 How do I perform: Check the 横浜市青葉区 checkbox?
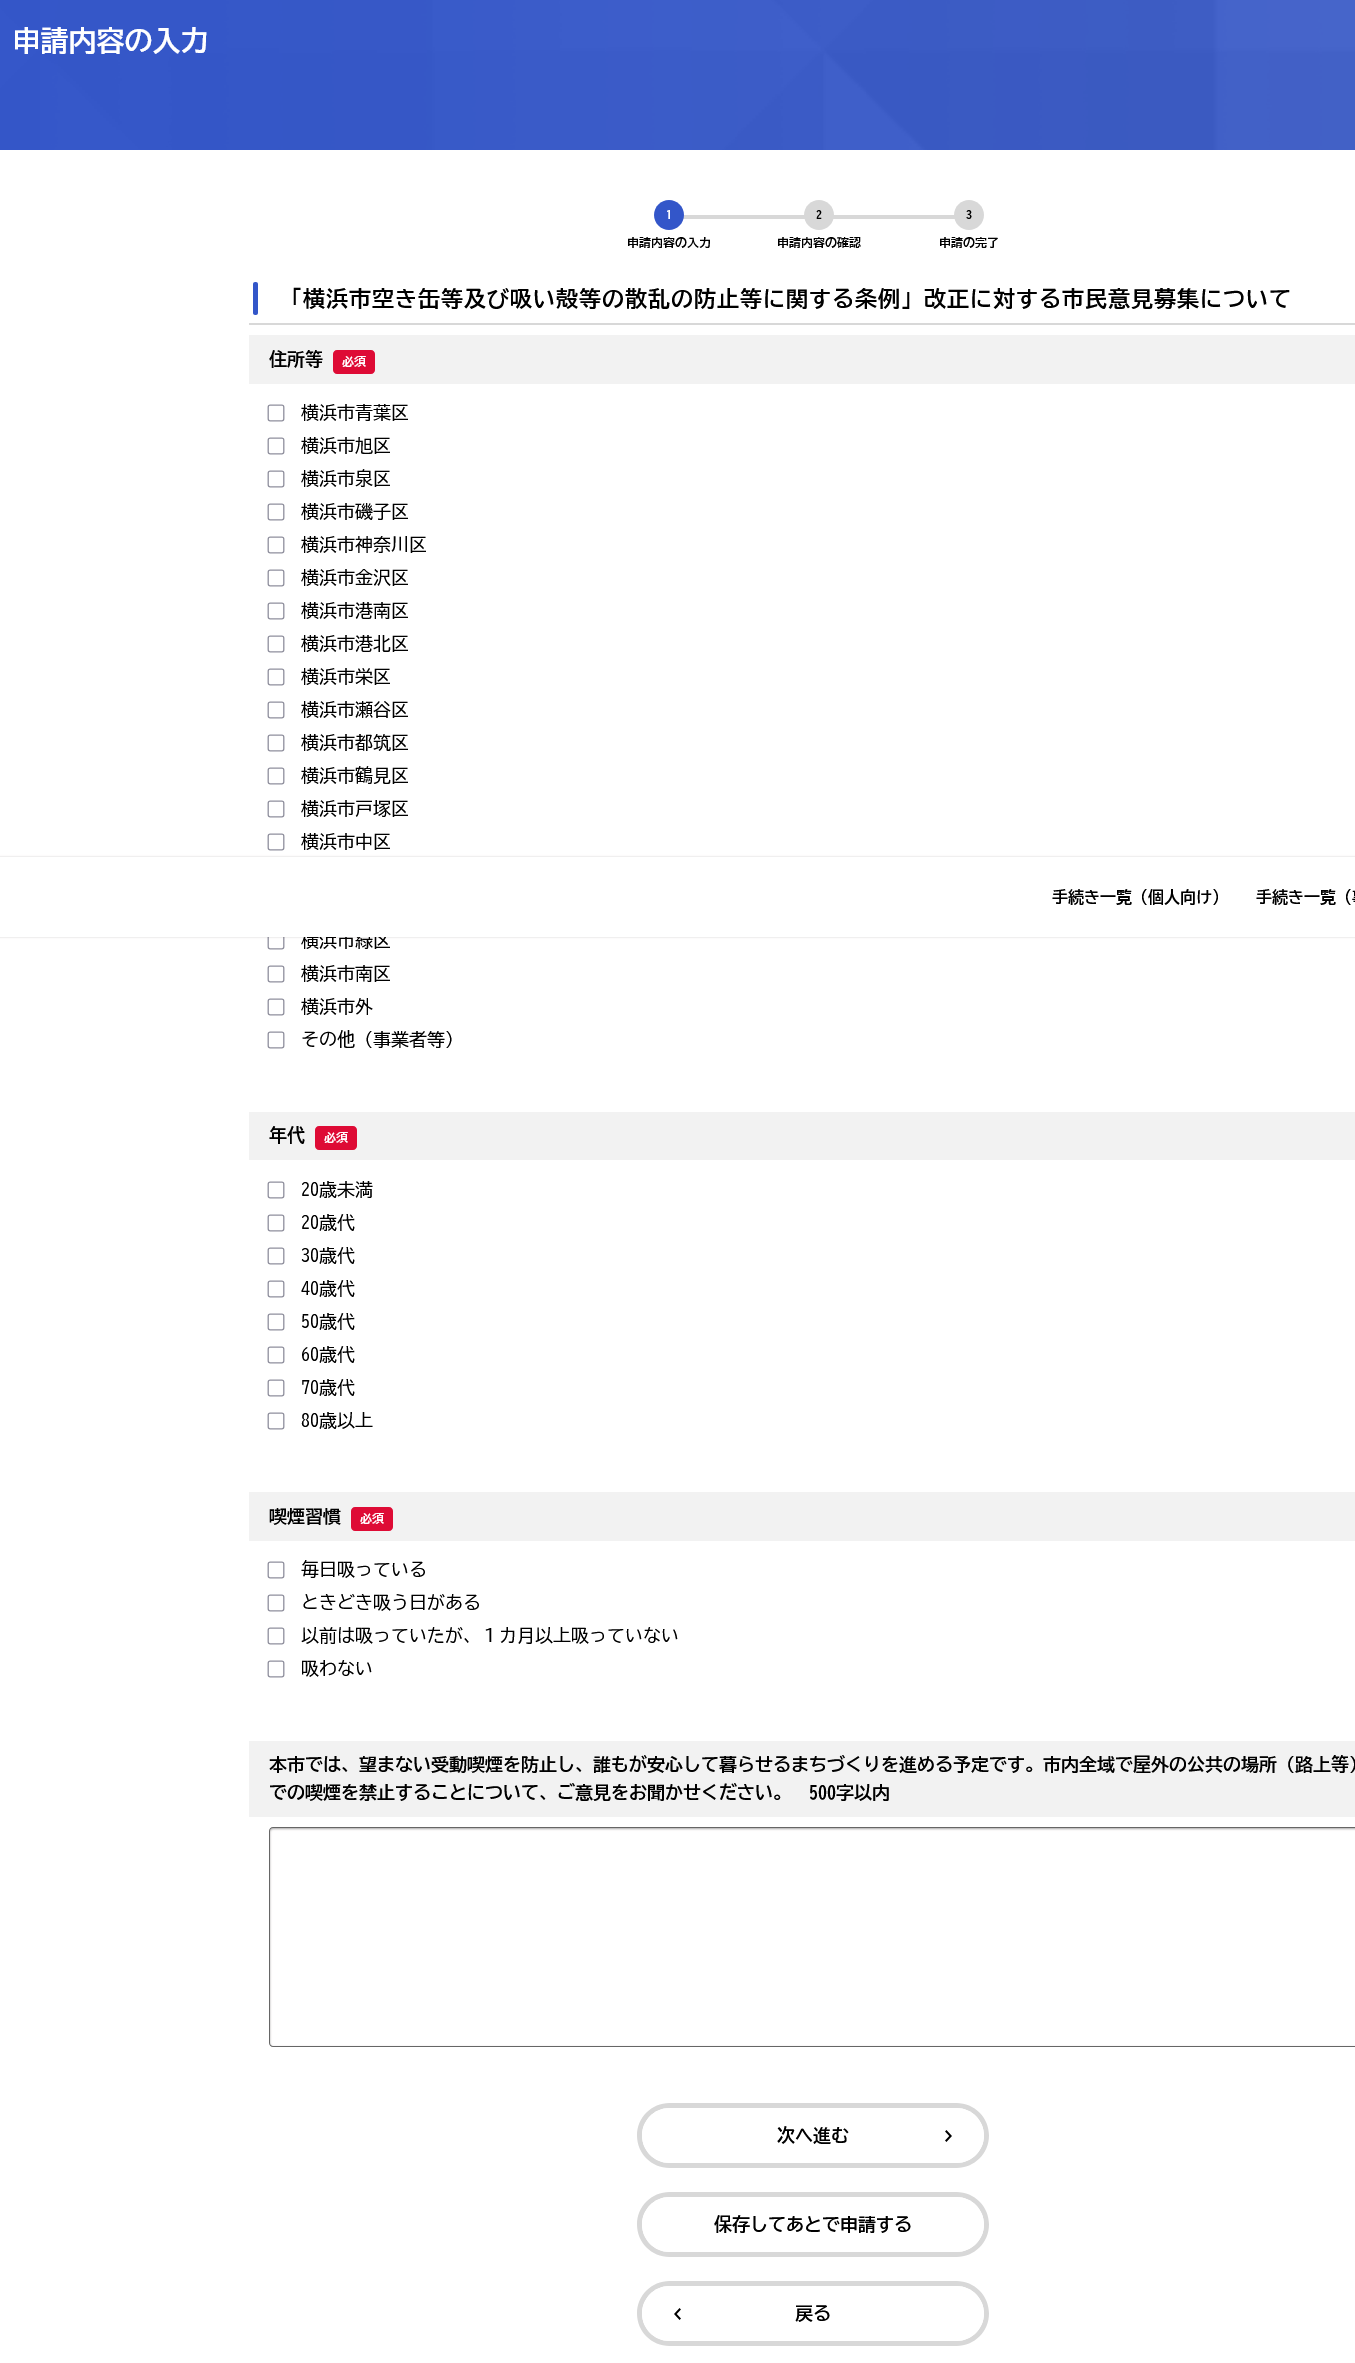click(276, 413)
